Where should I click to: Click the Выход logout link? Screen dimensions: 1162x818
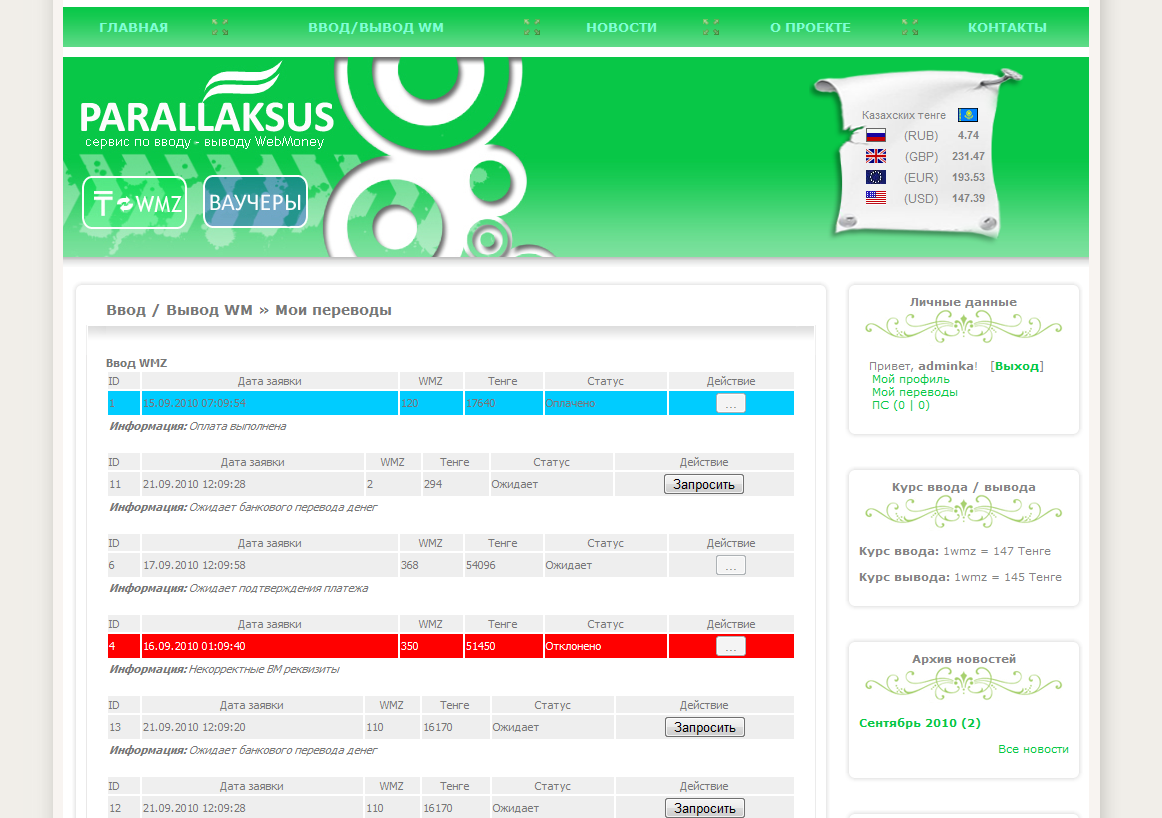[x=1017, y=366]
